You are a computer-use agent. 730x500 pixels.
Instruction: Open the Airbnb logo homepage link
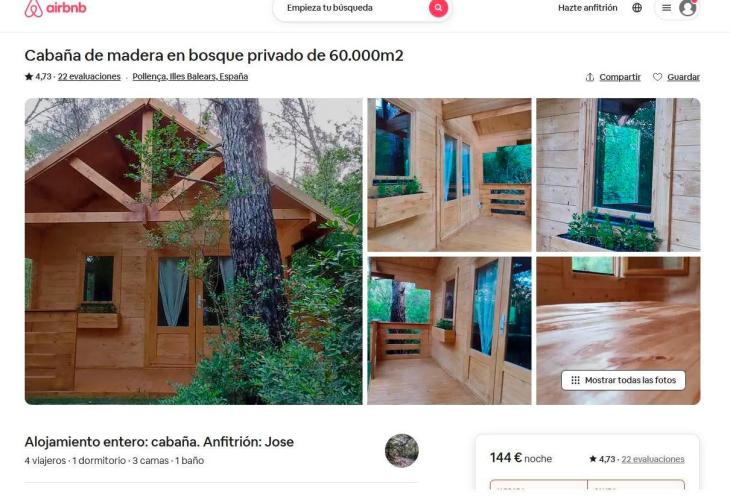(x=55, y=8)
